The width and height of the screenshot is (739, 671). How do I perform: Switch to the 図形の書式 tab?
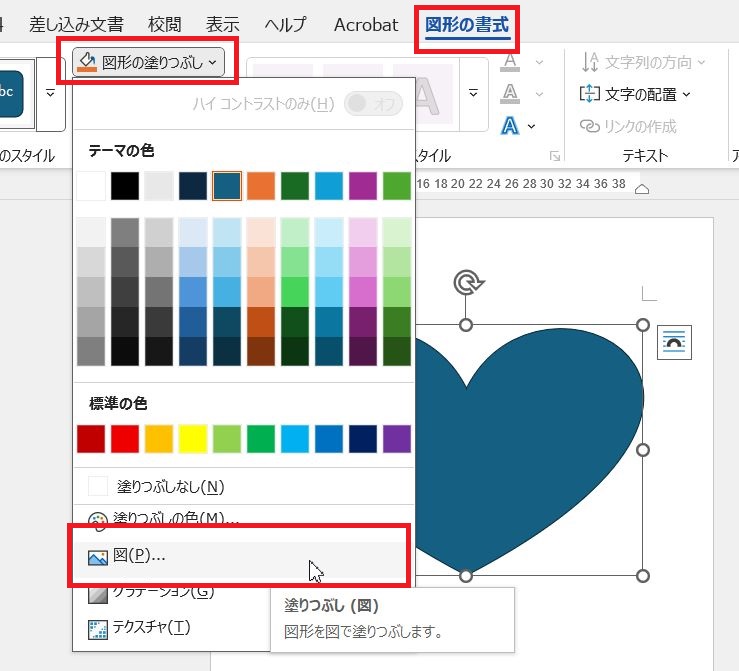click(x=467, y=25)
